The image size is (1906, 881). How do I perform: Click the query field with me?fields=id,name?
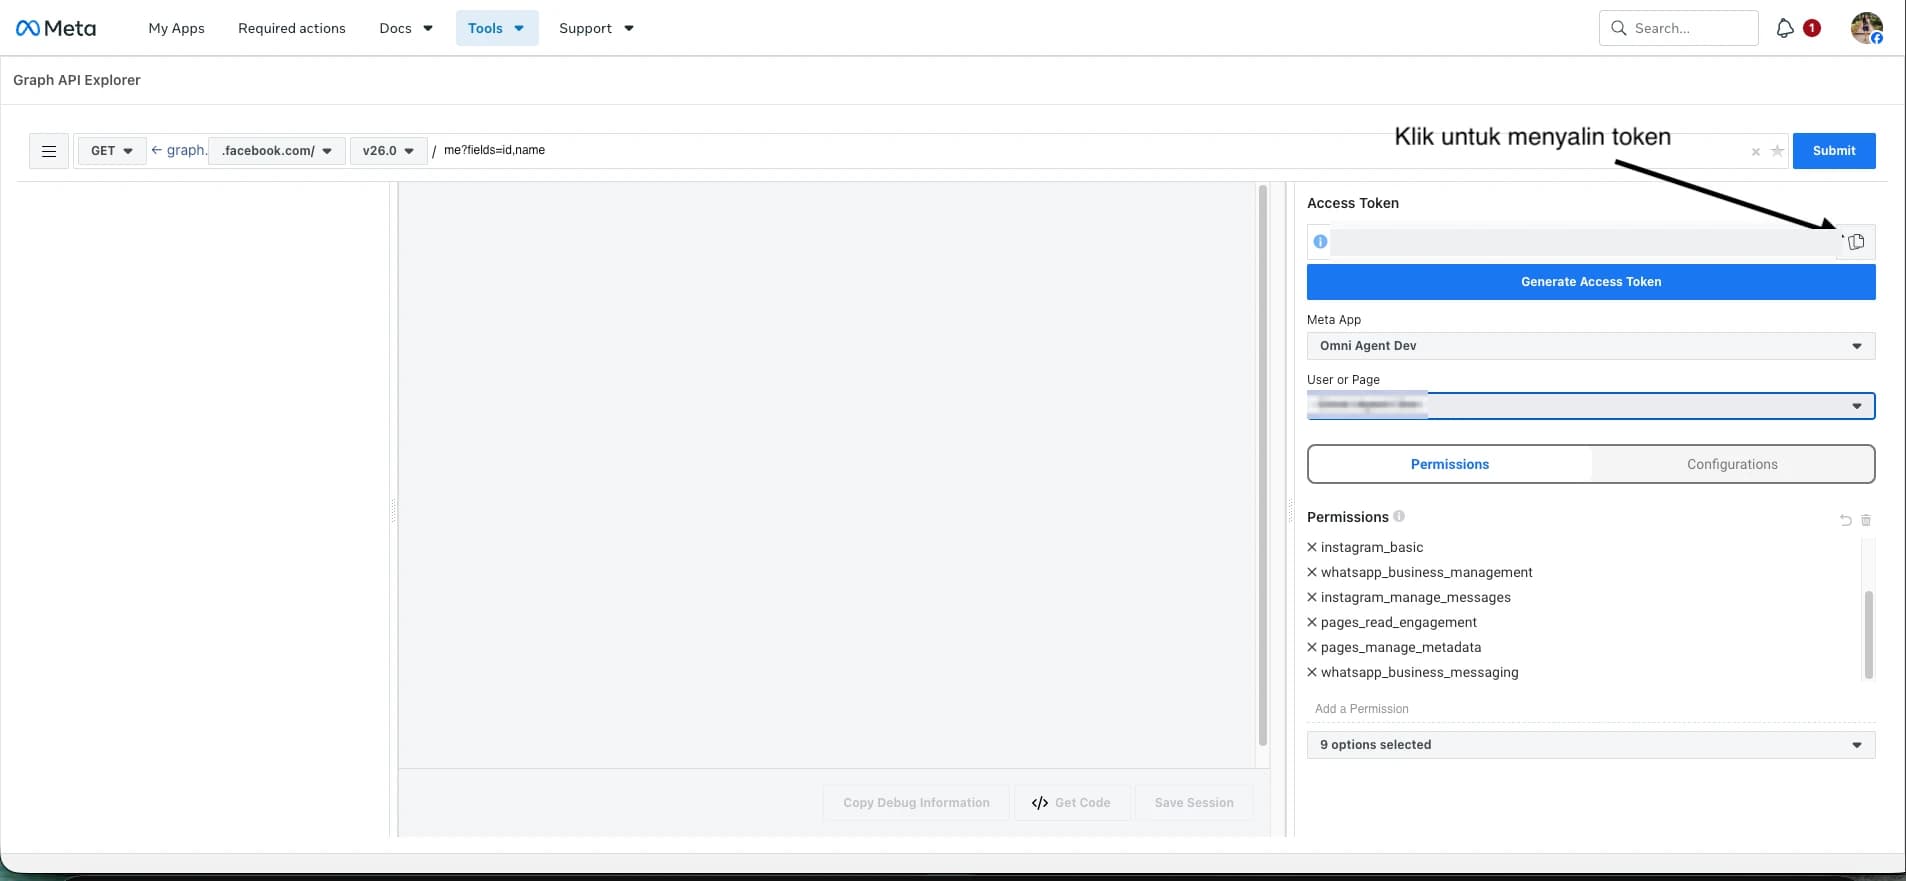point(1090,151)
